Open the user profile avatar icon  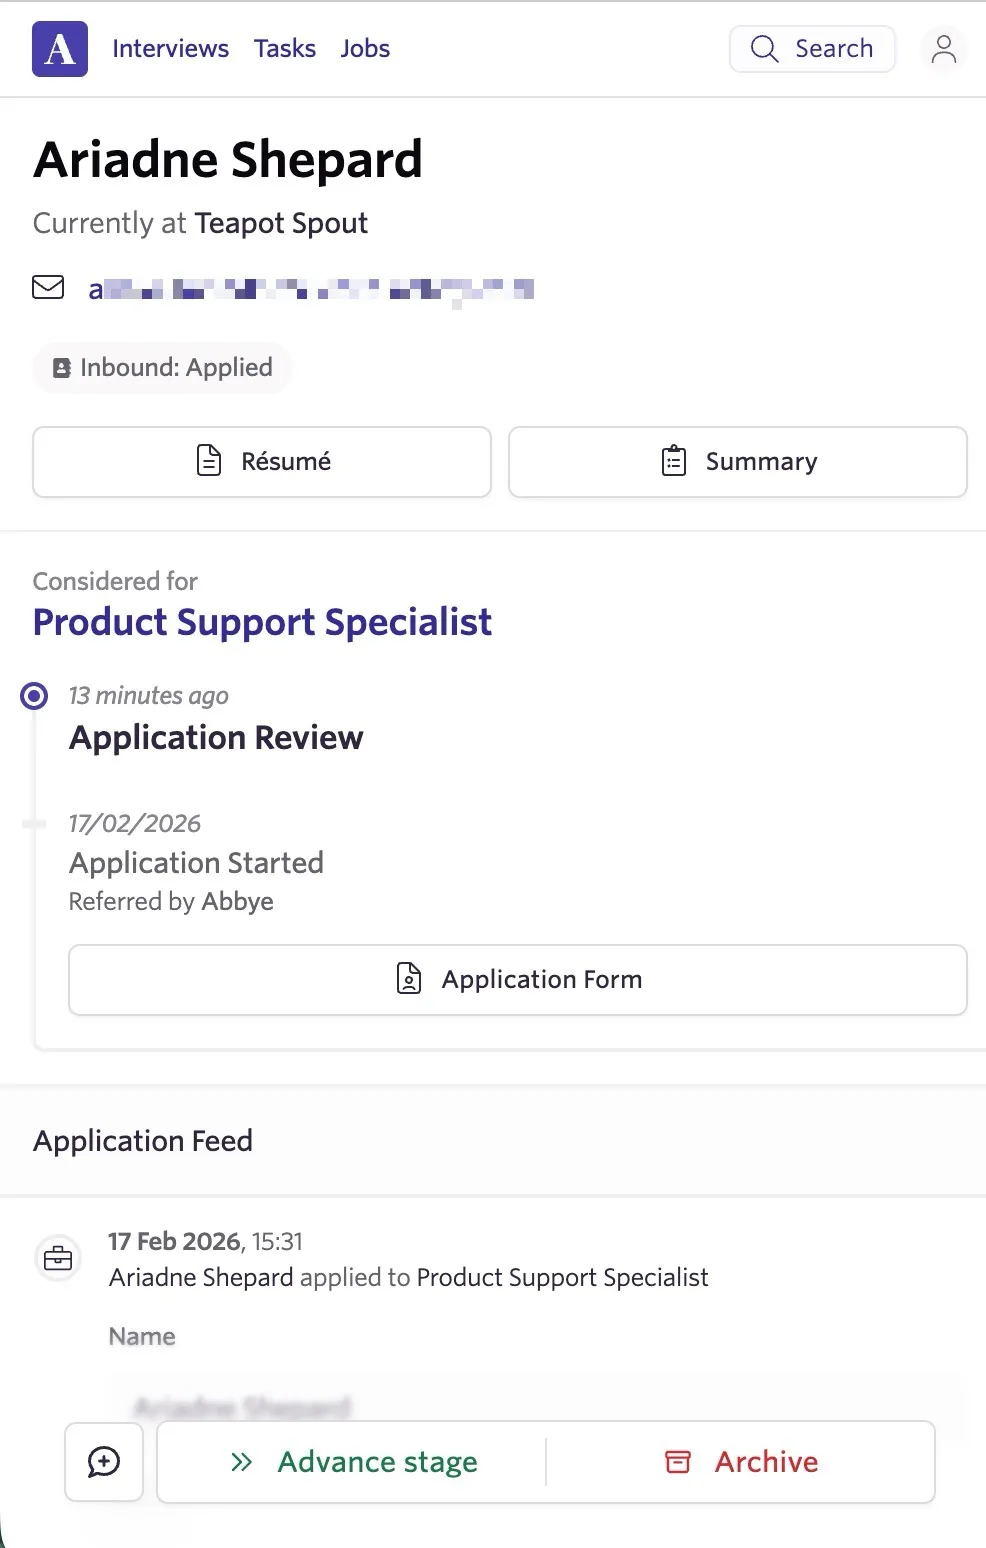point(943,49)
